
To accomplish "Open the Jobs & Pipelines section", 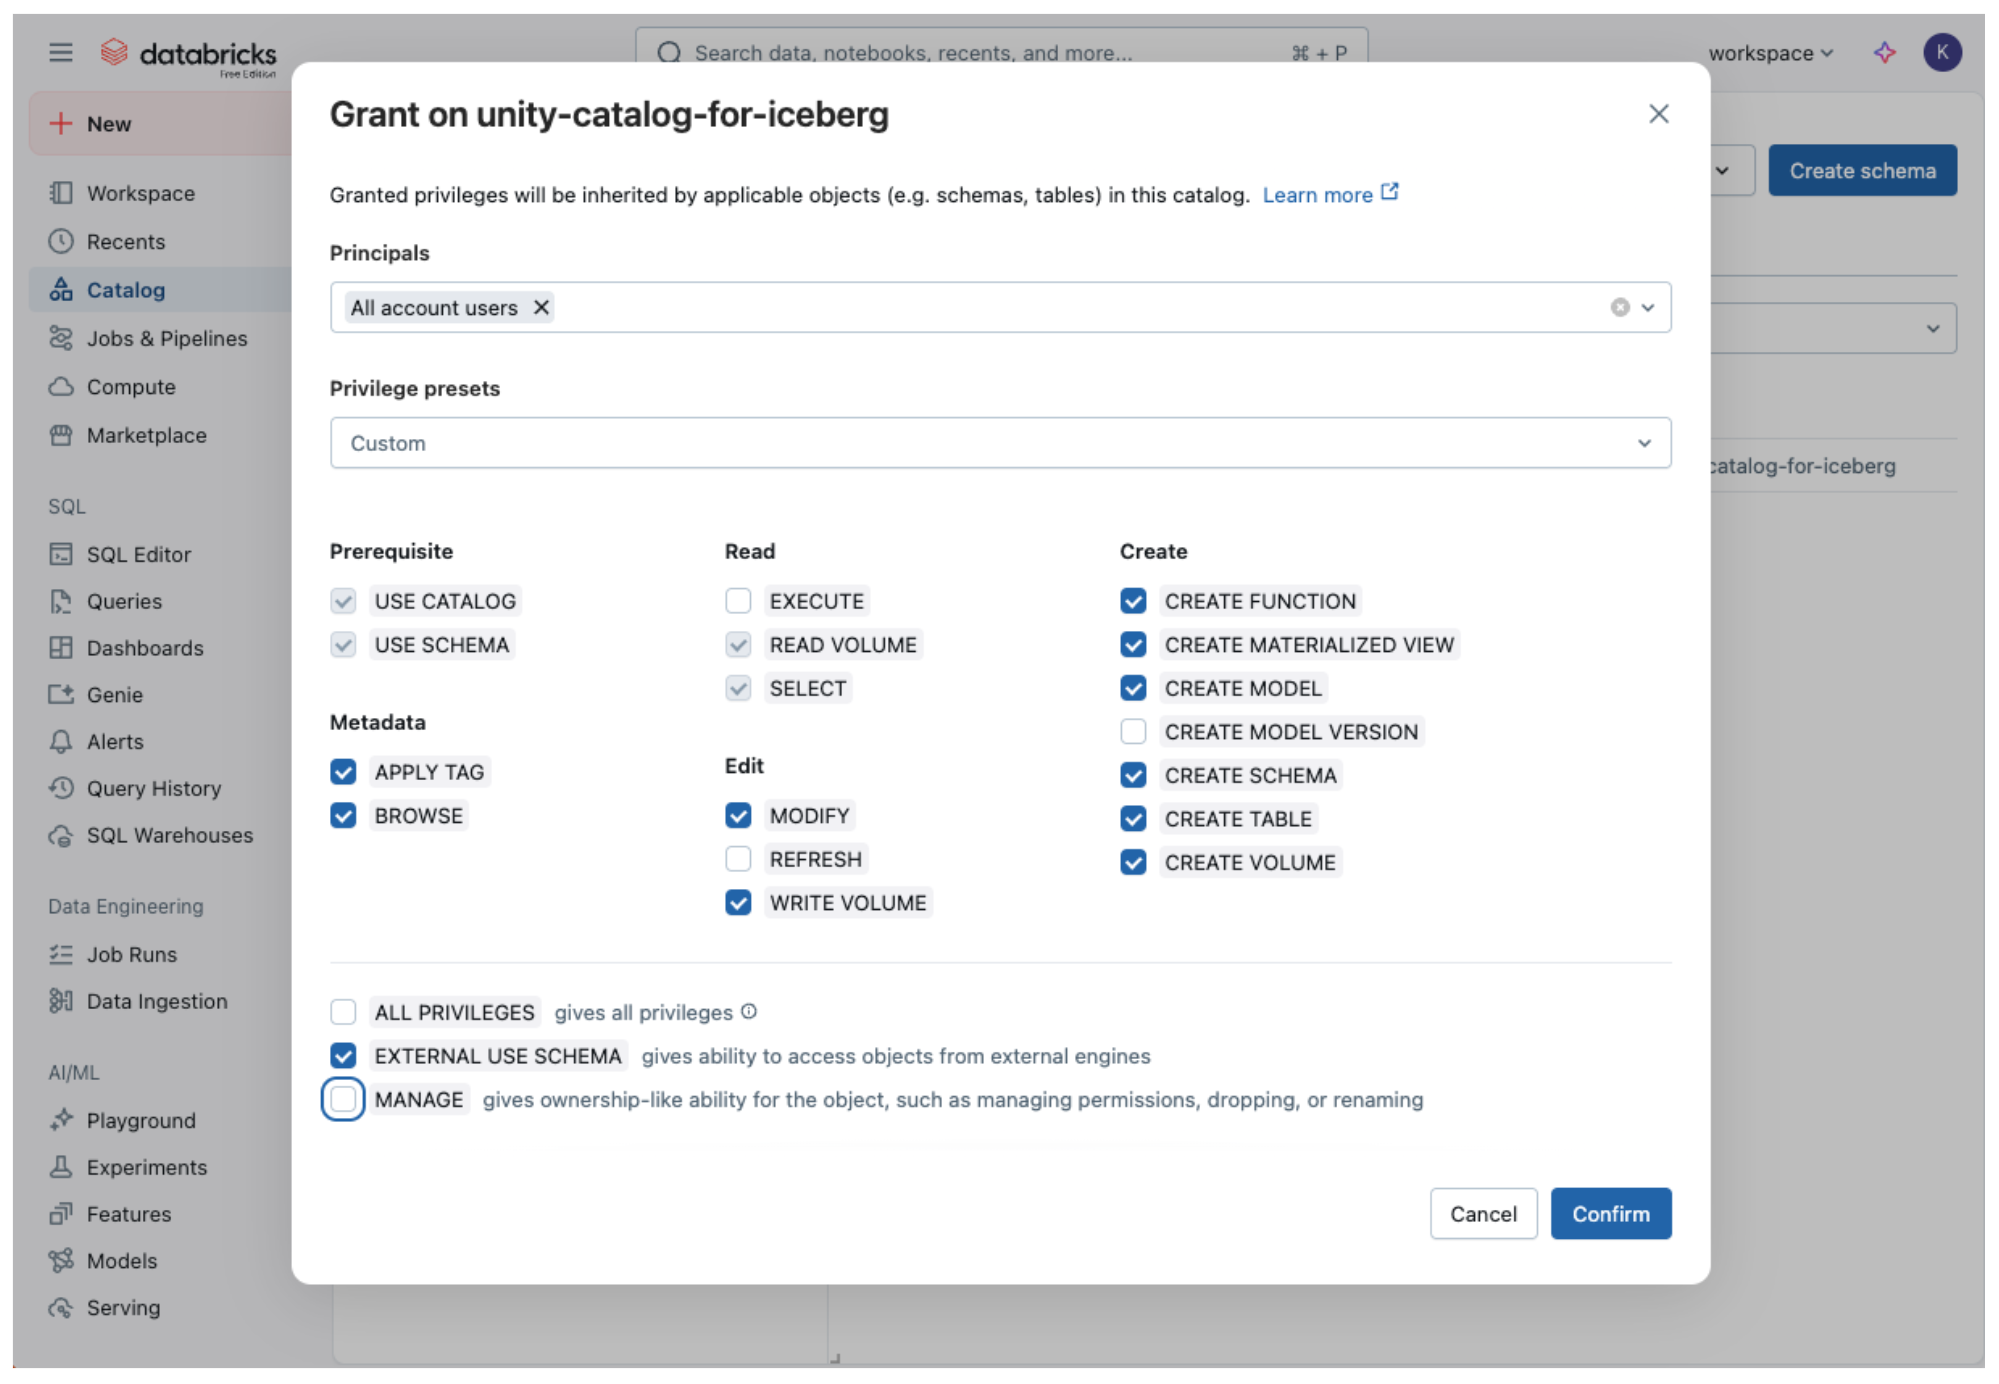I will [x=167, y=338].
